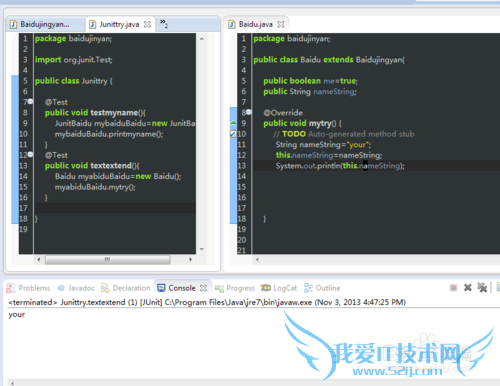Click Java file icon on Baidujingyan tab
This screenshot has width=500, height=386.
point(13,24)
